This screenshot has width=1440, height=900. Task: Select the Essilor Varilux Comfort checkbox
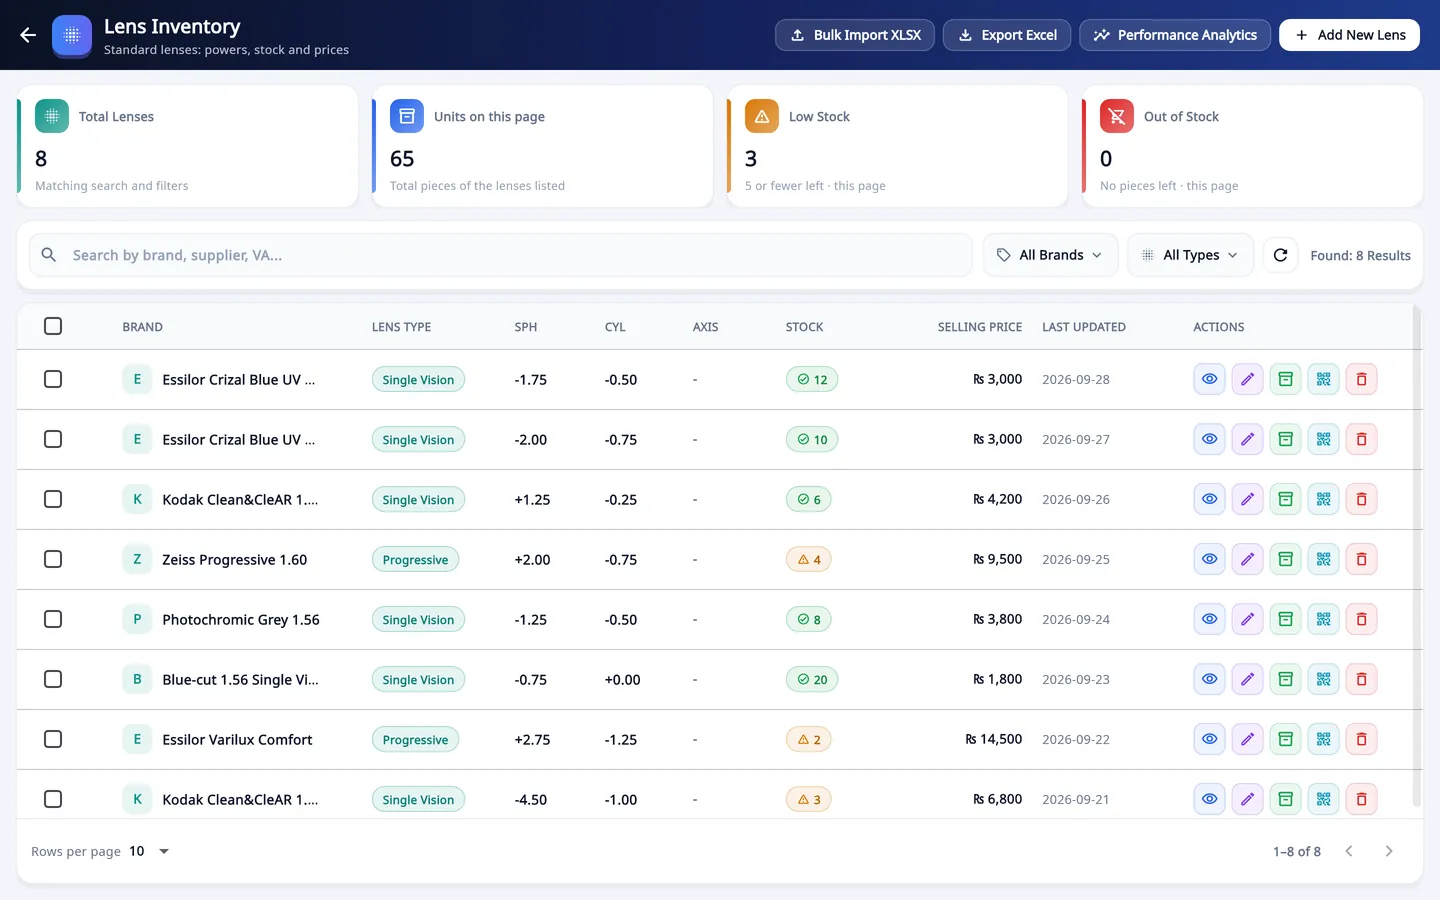53,739
